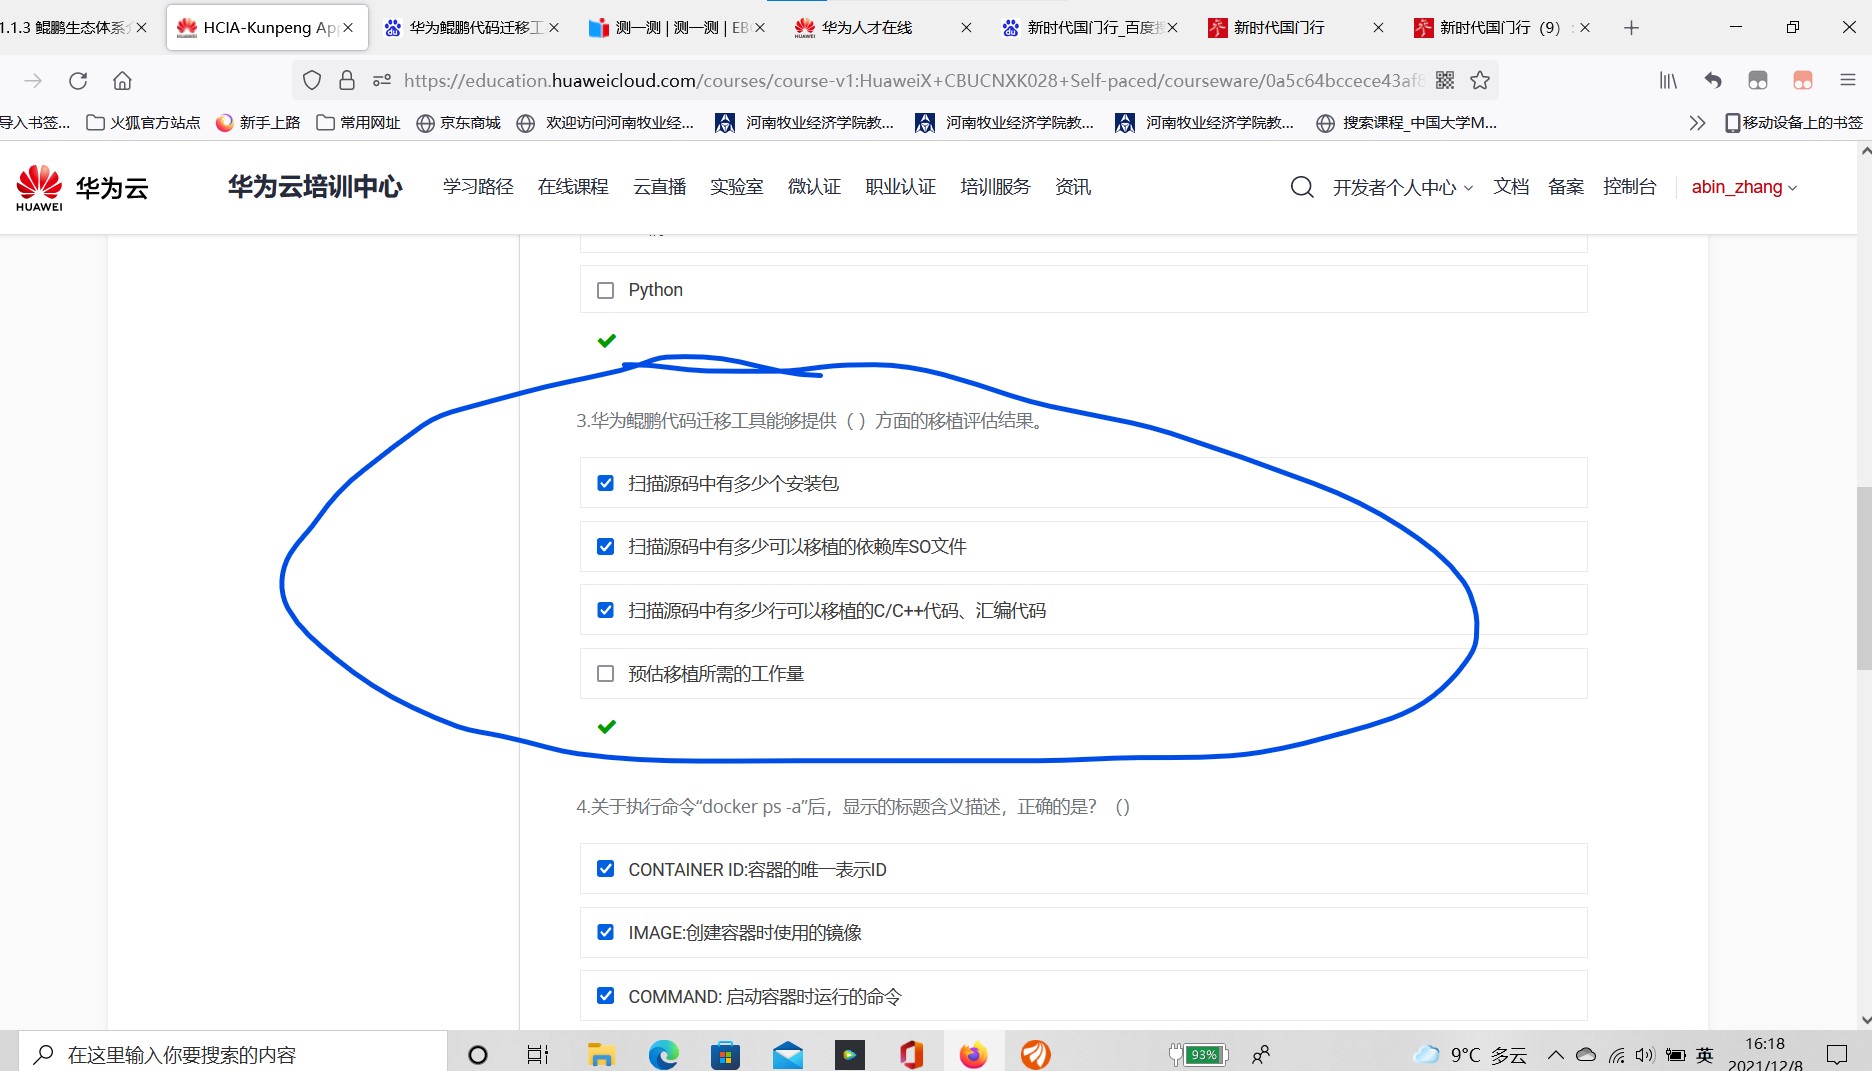Open Office from the taskbar
The height and width of the screenshot is (1071, 1872).
coord(911,1054)
